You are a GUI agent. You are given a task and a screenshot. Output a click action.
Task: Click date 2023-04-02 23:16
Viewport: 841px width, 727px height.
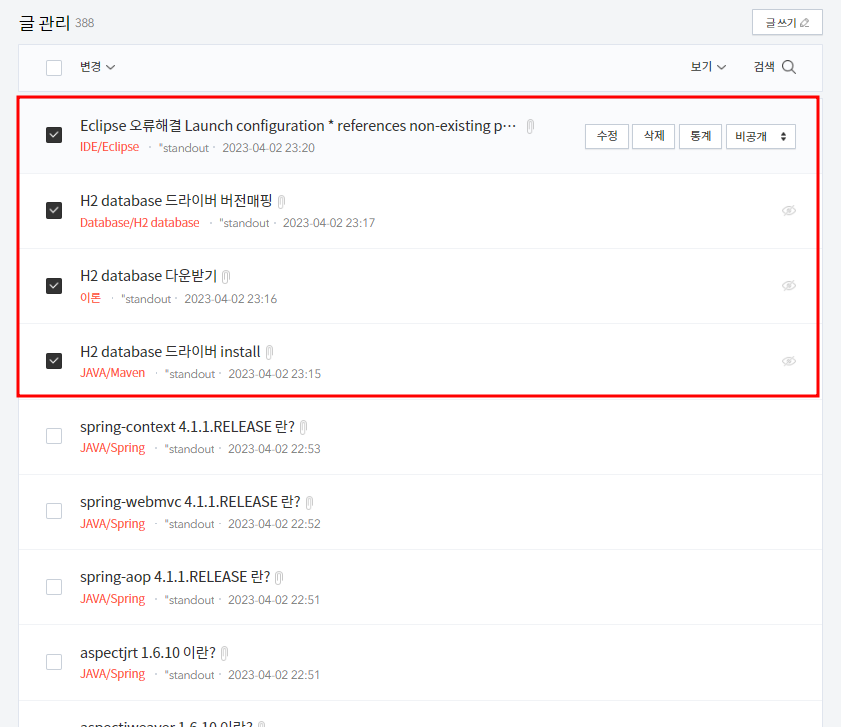point(231,299)
